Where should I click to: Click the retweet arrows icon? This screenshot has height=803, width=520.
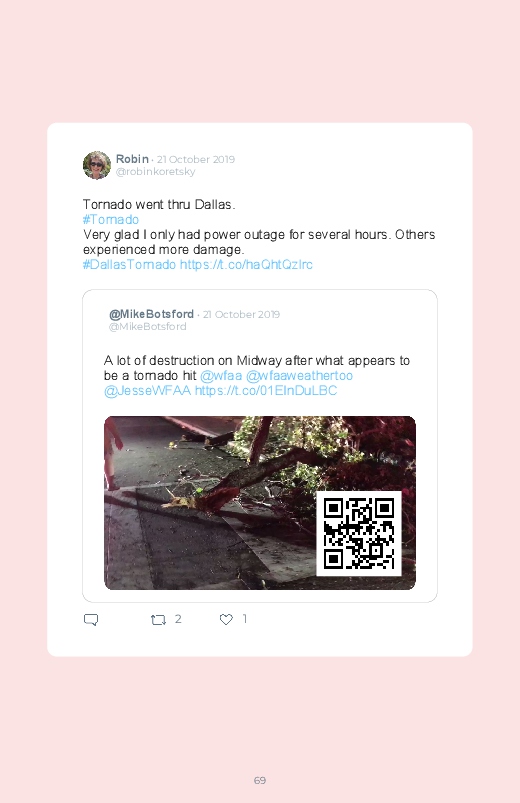158,620
